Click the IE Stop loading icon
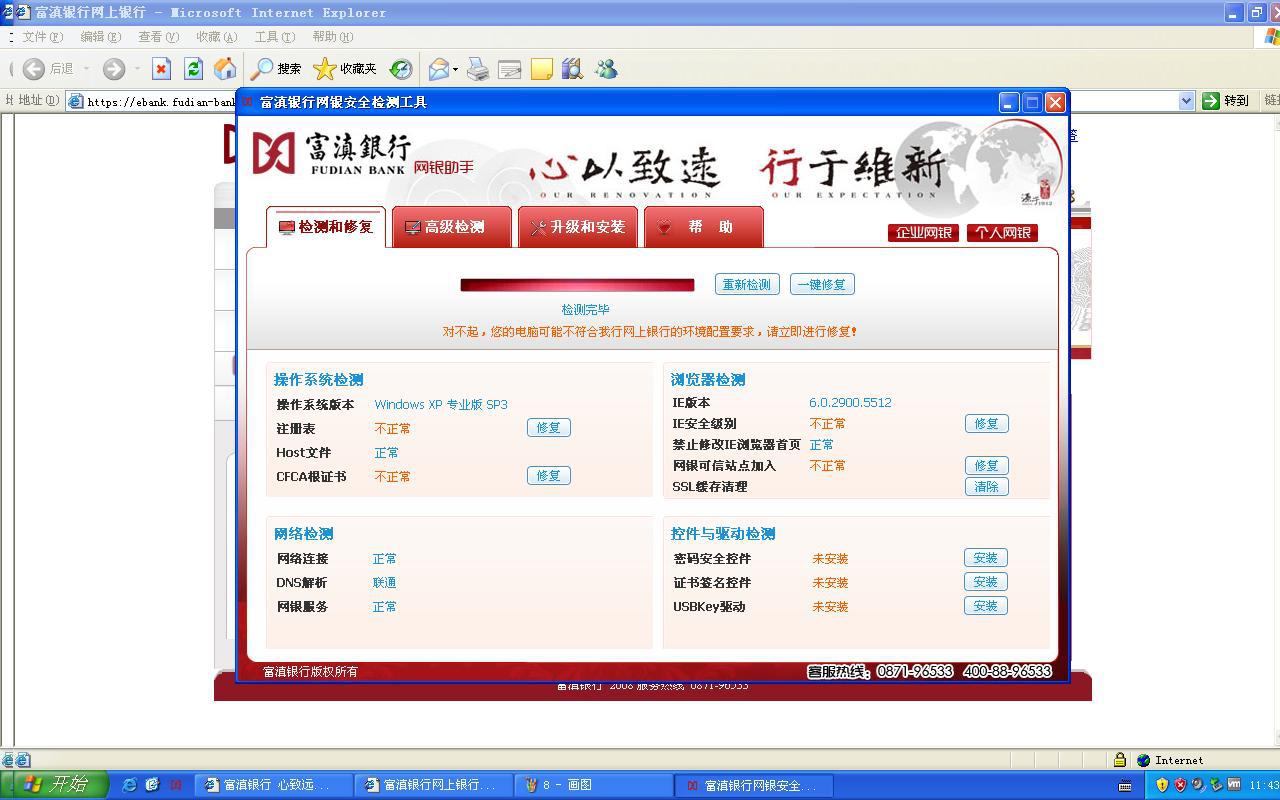Screen dimensions: 1280x800 [x=161, y=69]
